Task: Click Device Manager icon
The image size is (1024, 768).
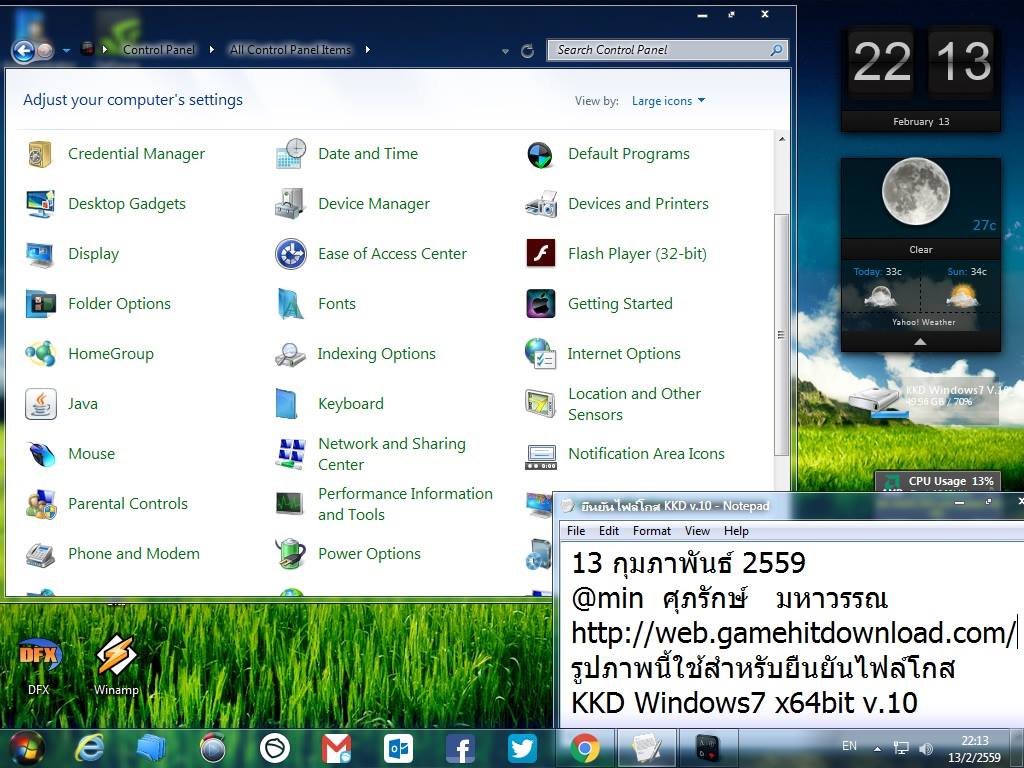Action: point(291,204)
